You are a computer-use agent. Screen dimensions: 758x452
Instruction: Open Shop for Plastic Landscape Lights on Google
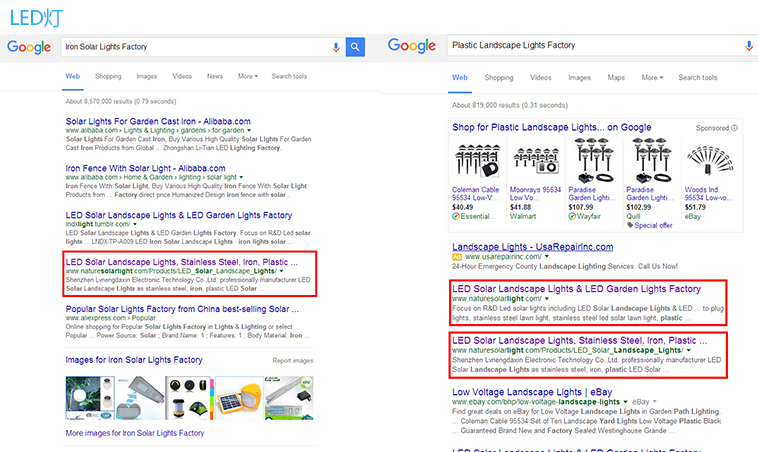tap(552, 127)
